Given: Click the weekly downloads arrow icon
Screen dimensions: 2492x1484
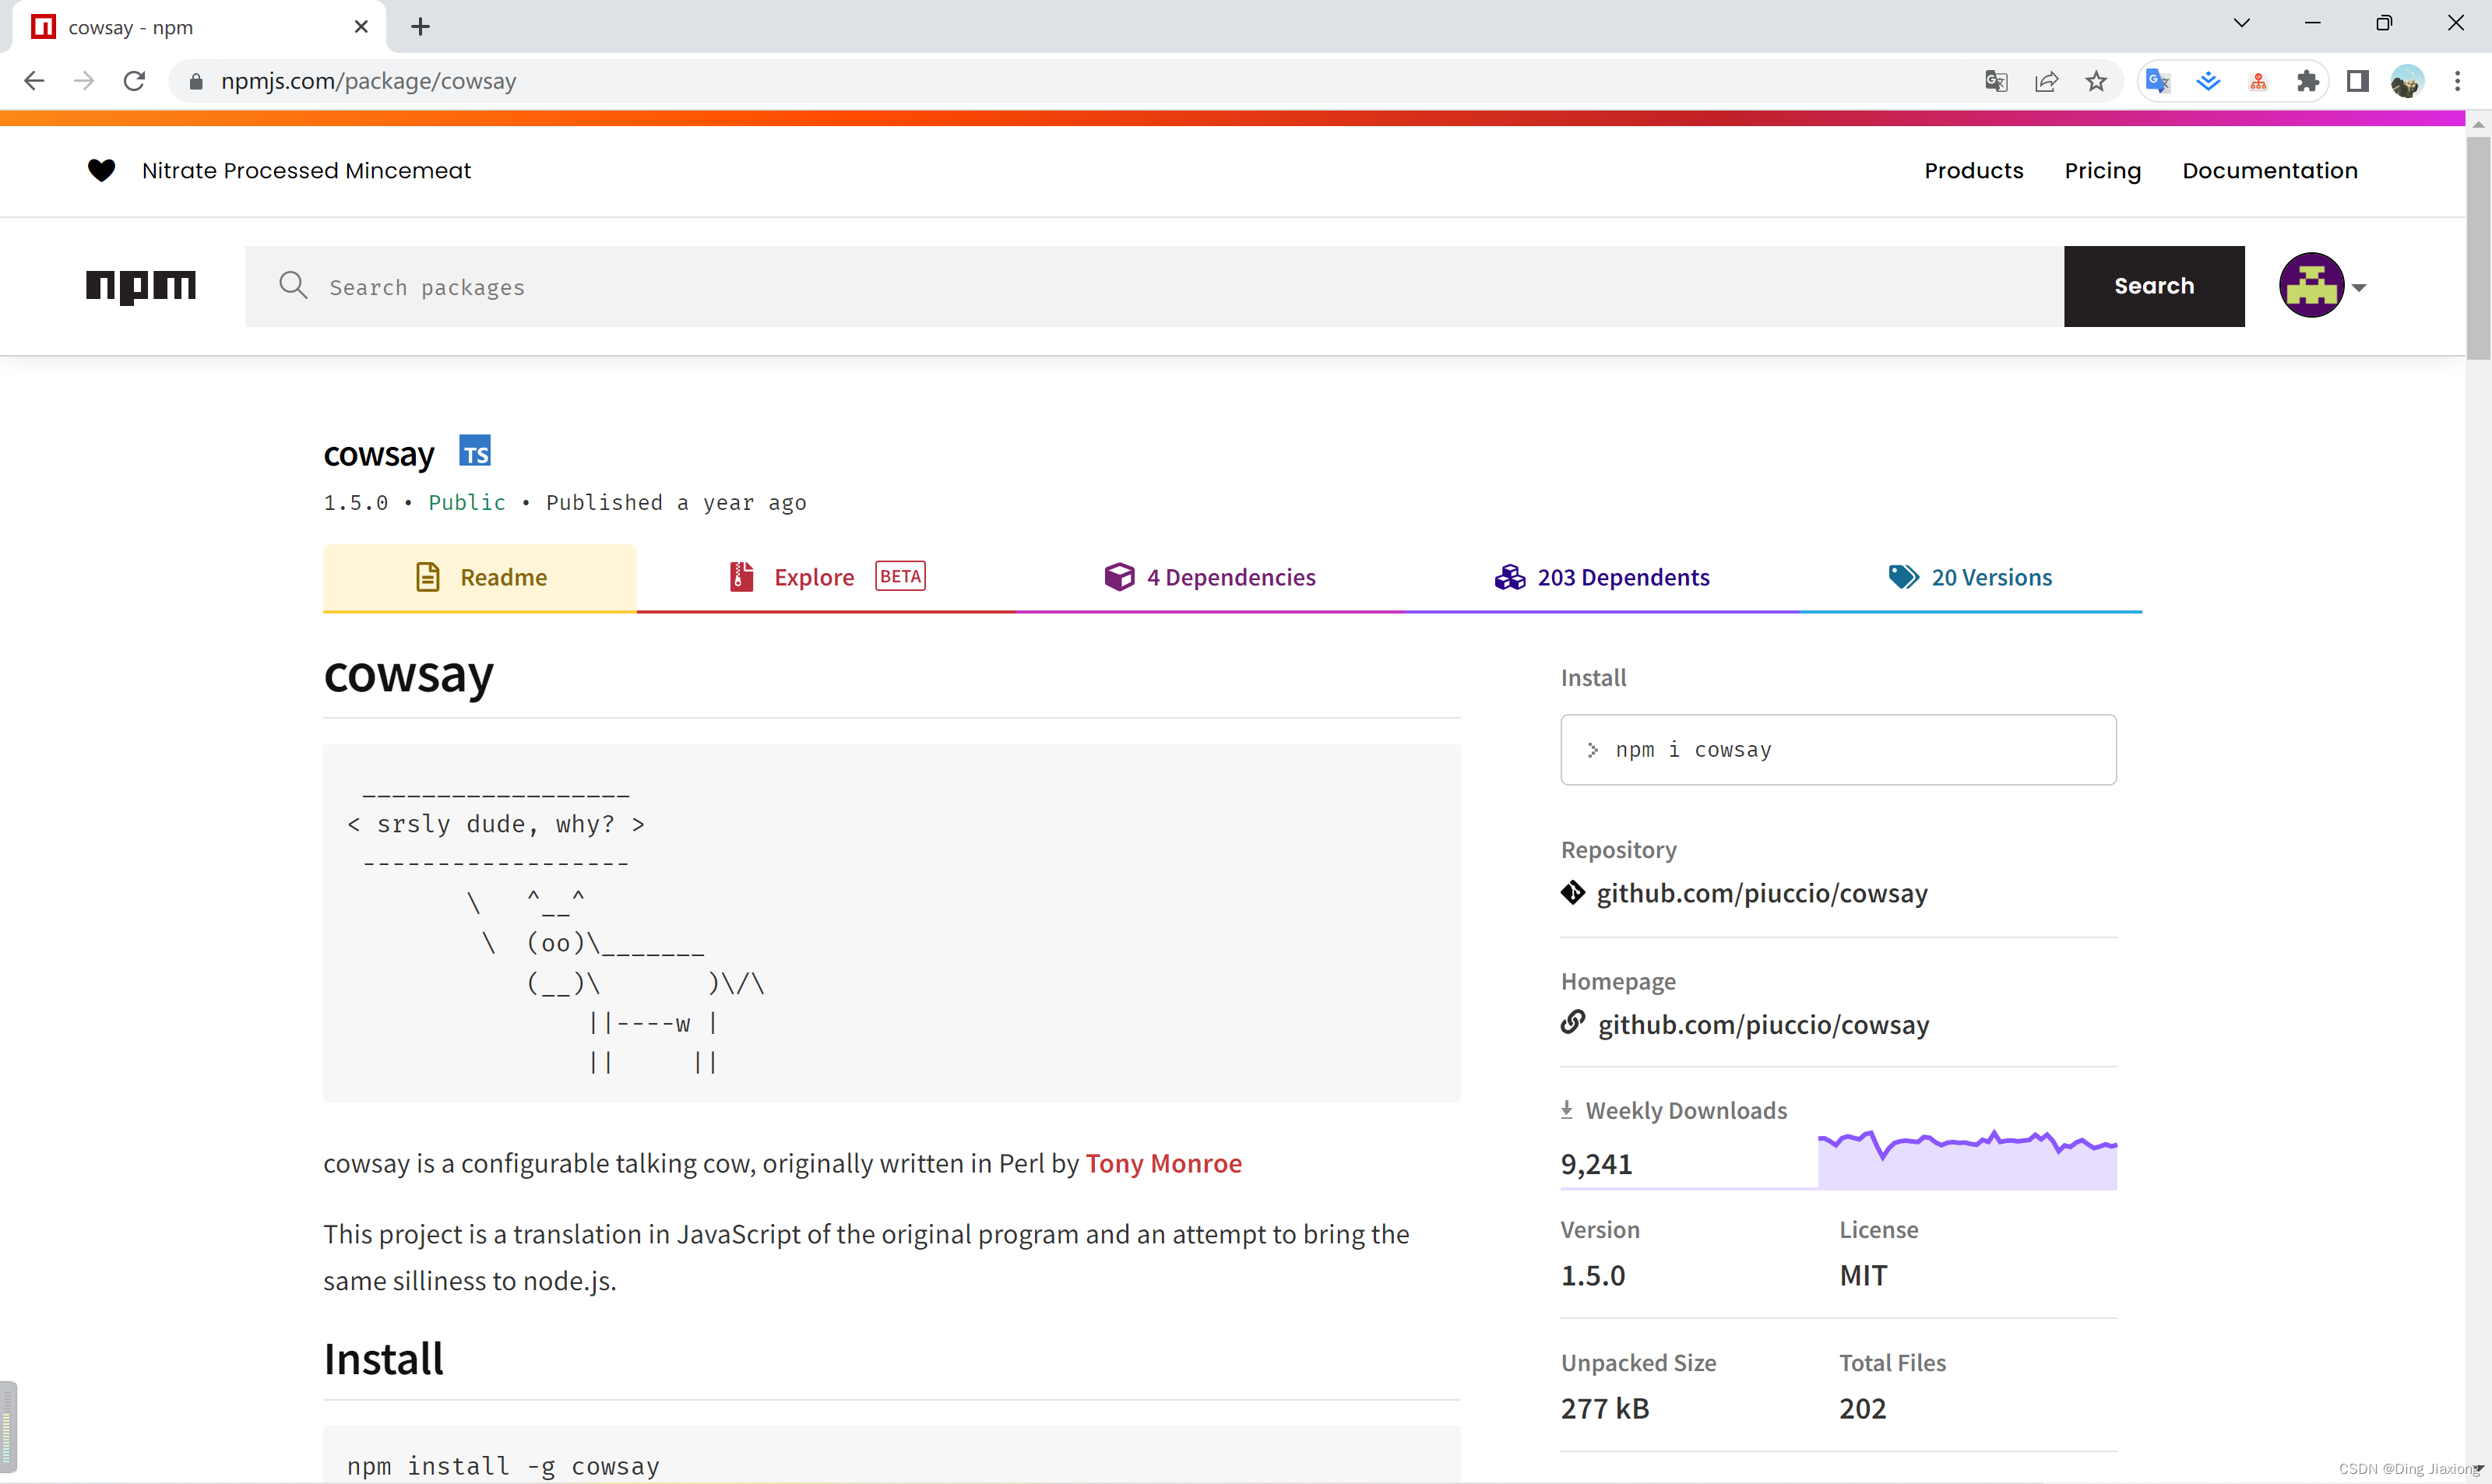Looking at the screenshot, I should [x=1567, y=1109].
